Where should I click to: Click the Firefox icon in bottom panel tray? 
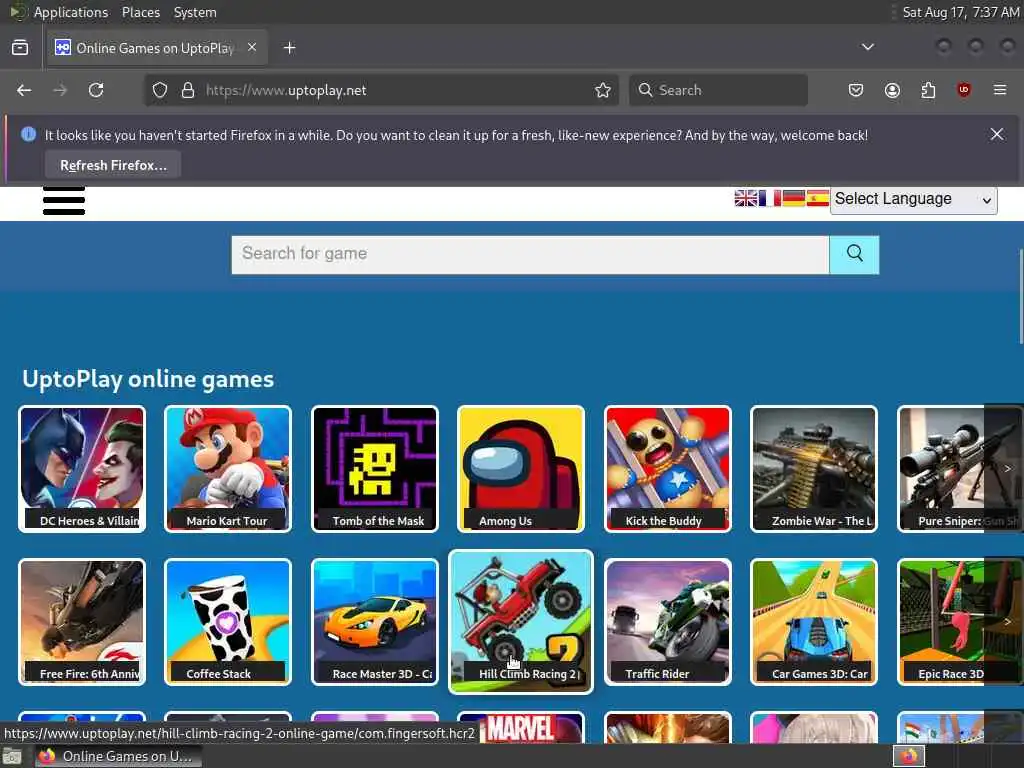[x=909, y=756]
